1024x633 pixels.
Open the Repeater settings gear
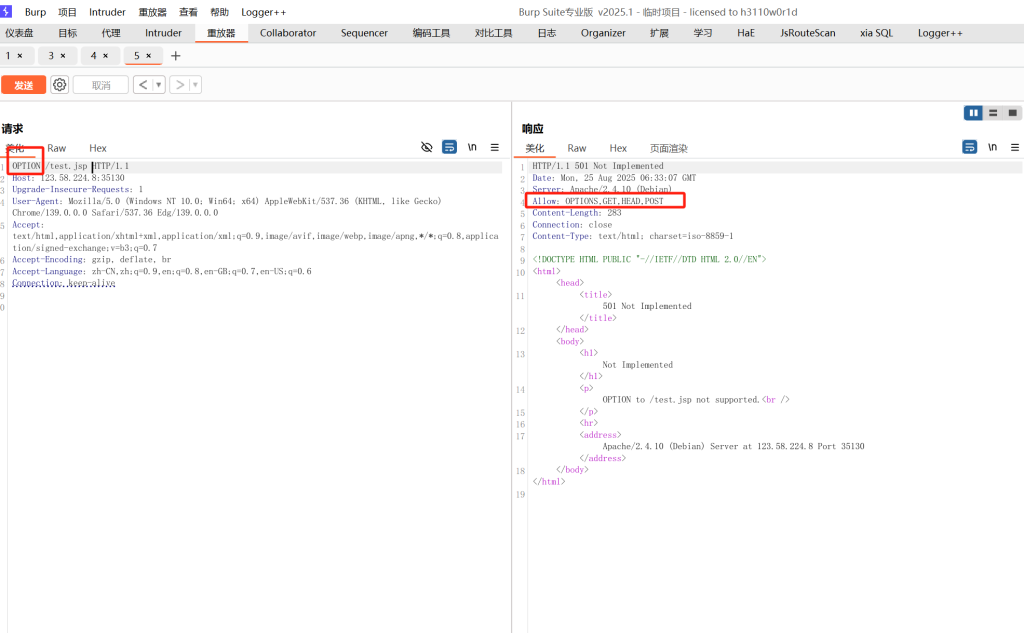59,84
